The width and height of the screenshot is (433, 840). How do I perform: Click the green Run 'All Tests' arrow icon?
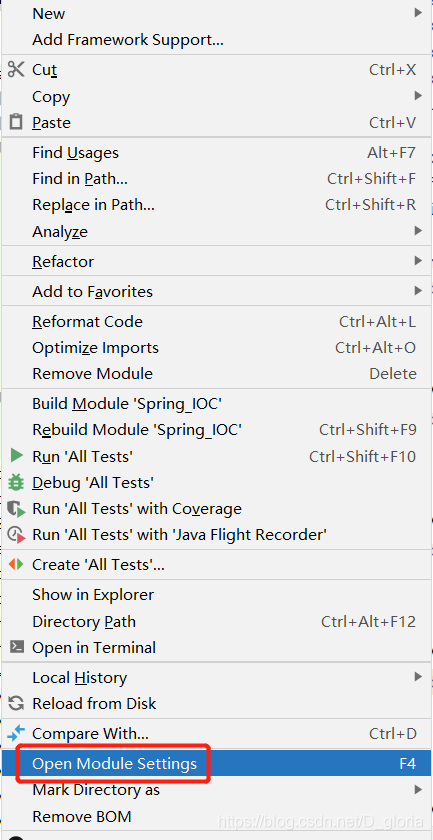point(17,456)
